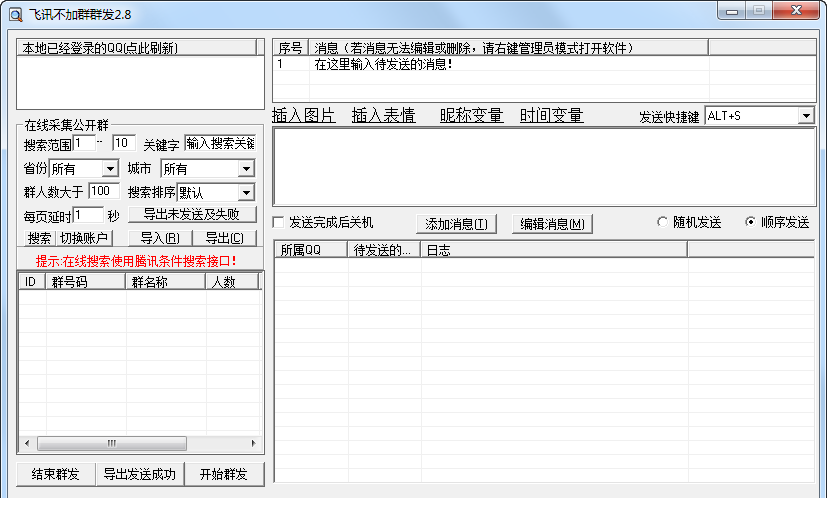
Task: Click the Import (R) button
Action: (x=160, y=238)
